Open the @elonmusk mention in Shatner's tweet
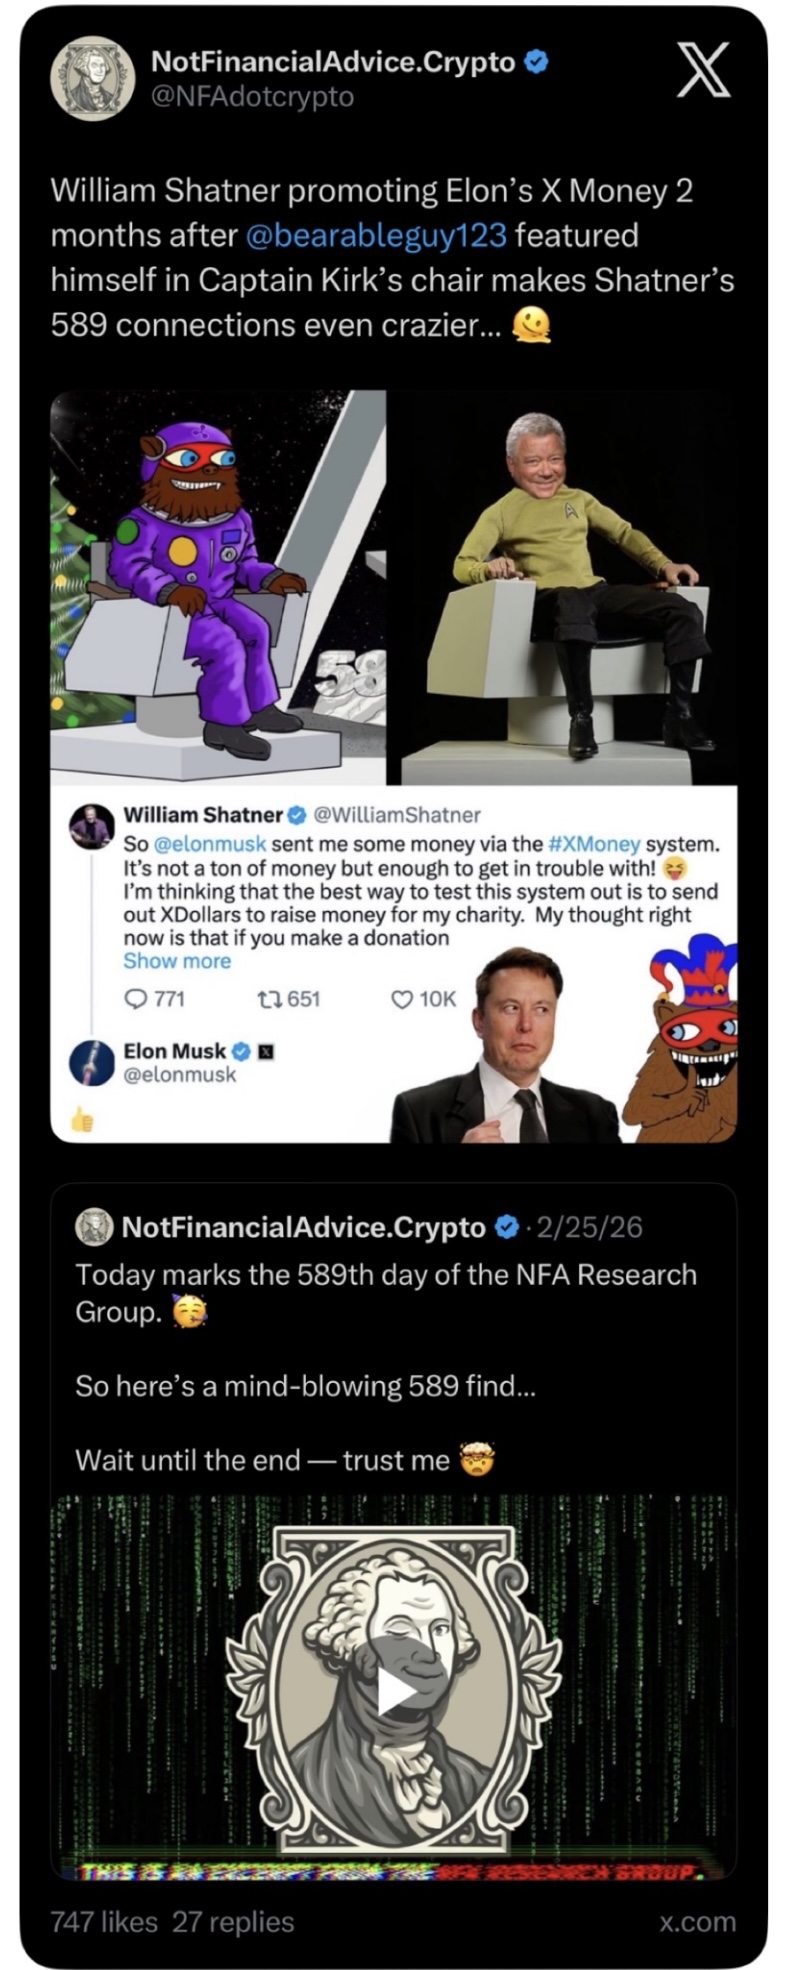The width and height of the screenshot is (789, 1970). [209, 844]
